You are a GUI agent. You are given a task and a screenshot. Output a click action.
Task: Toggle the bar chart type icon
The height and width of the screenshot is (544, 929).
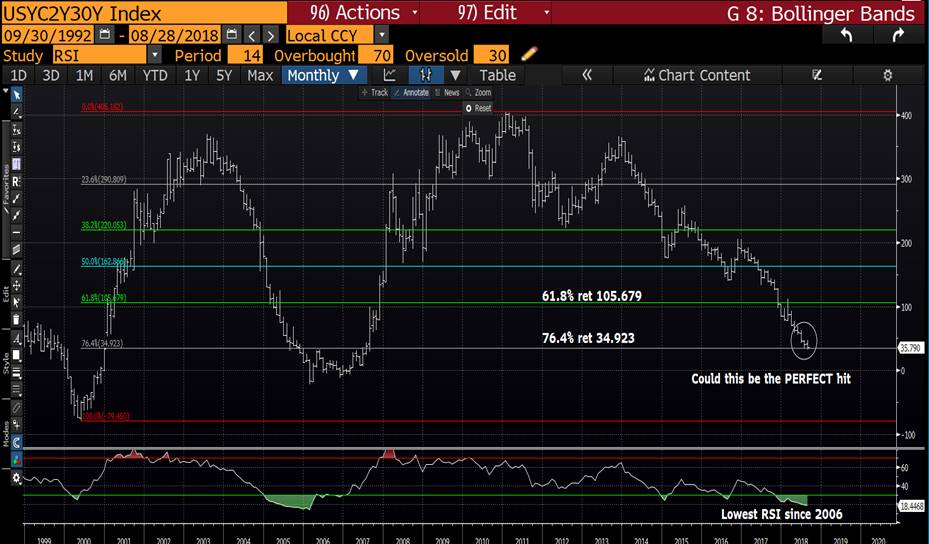(426, 75)
